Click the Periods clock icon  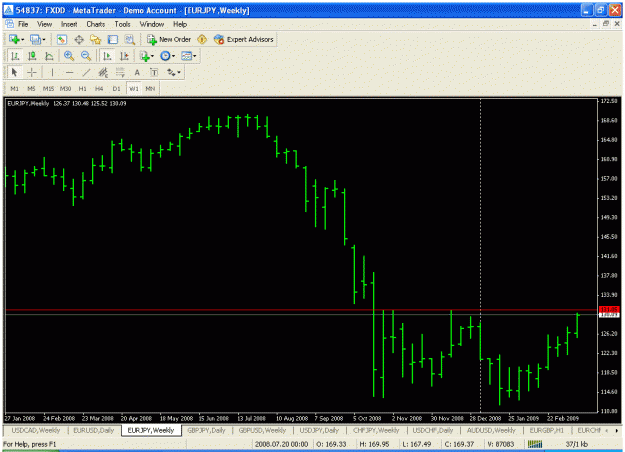(165, 56)
